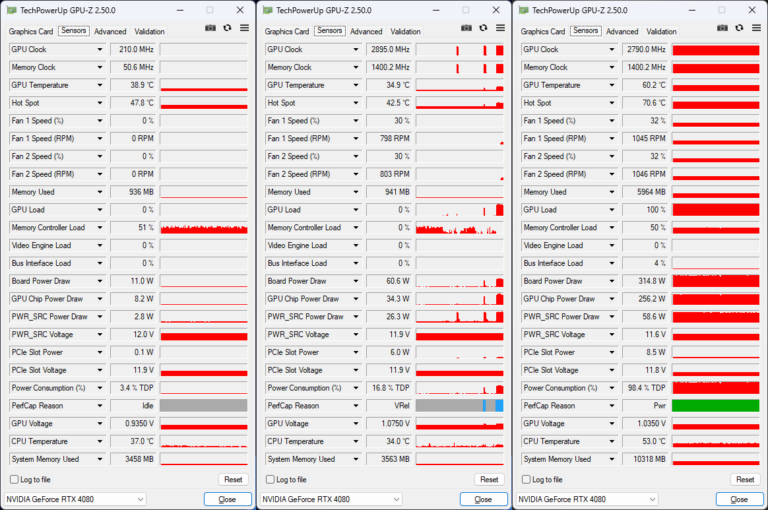The image size is (768, 510).
Task: Open the Validation tab in right window
Action: (662, 32)
